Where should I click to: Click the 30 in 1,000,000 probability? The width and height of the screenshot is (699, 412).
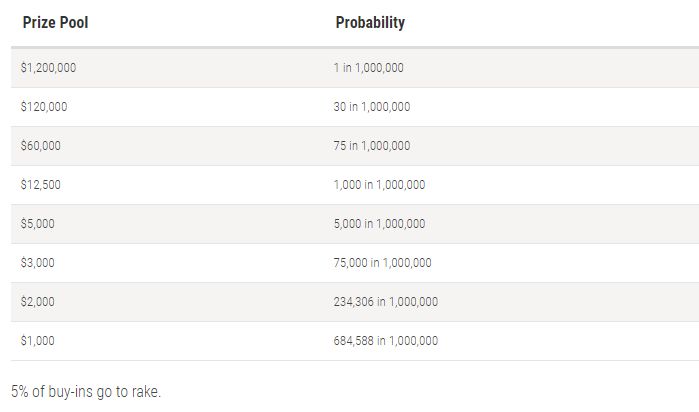(372, 107)
